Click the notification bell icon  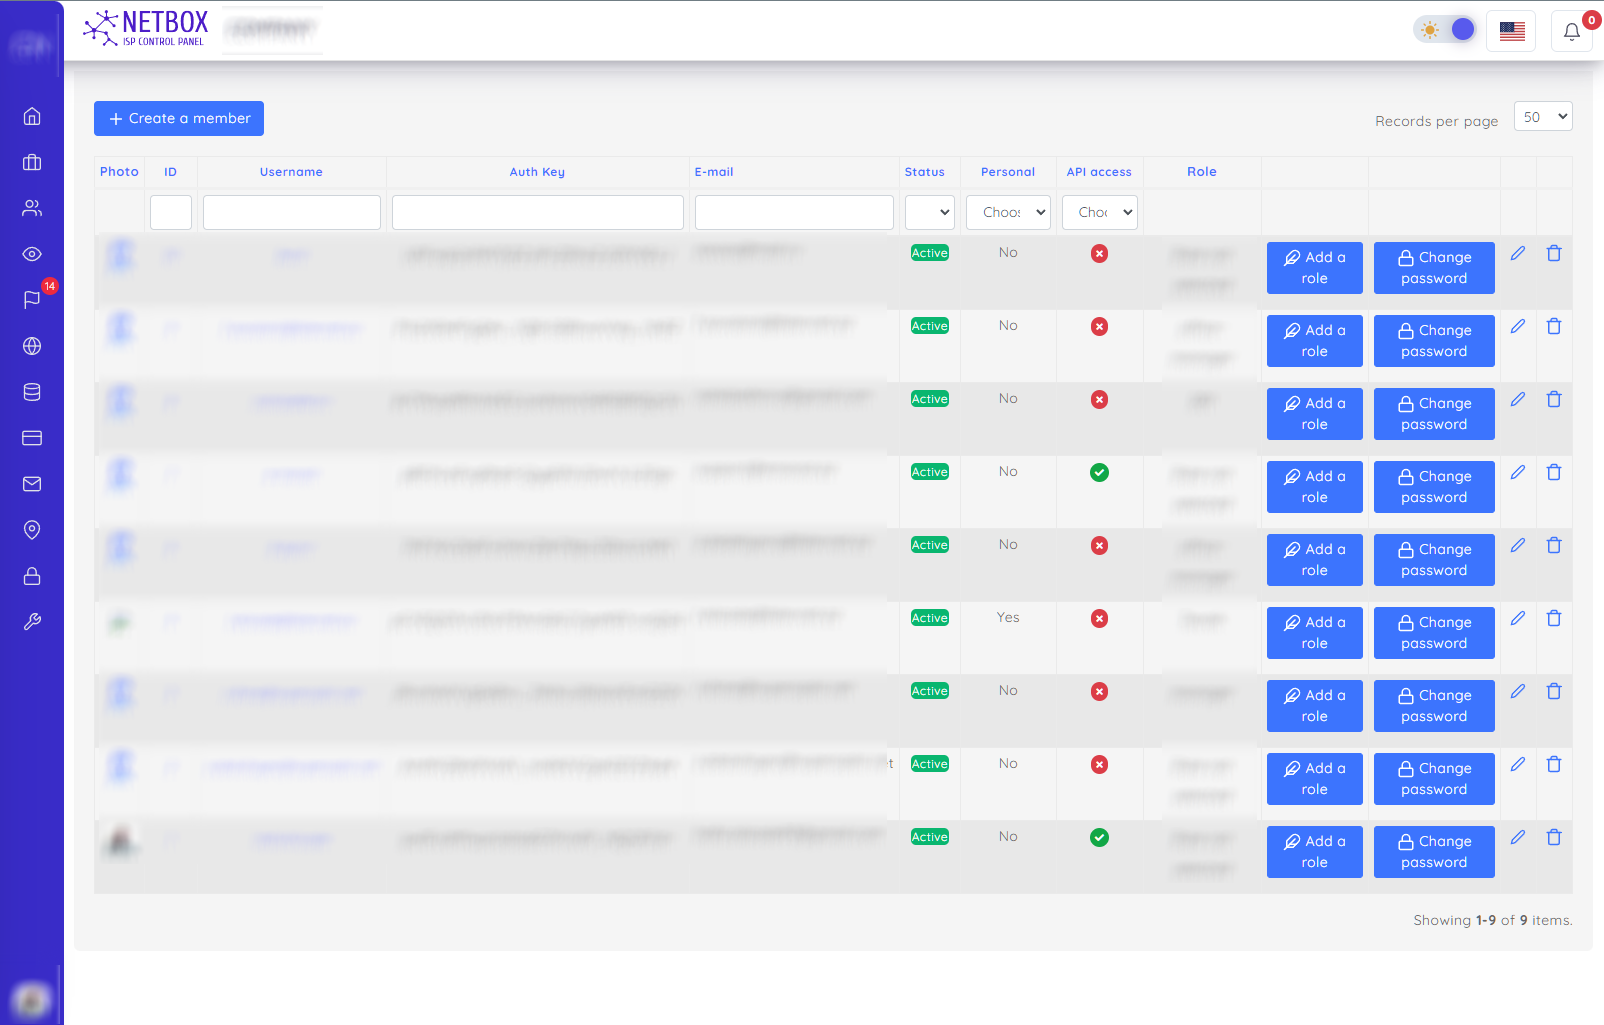pyautogui.click(x=1571, y=32)
